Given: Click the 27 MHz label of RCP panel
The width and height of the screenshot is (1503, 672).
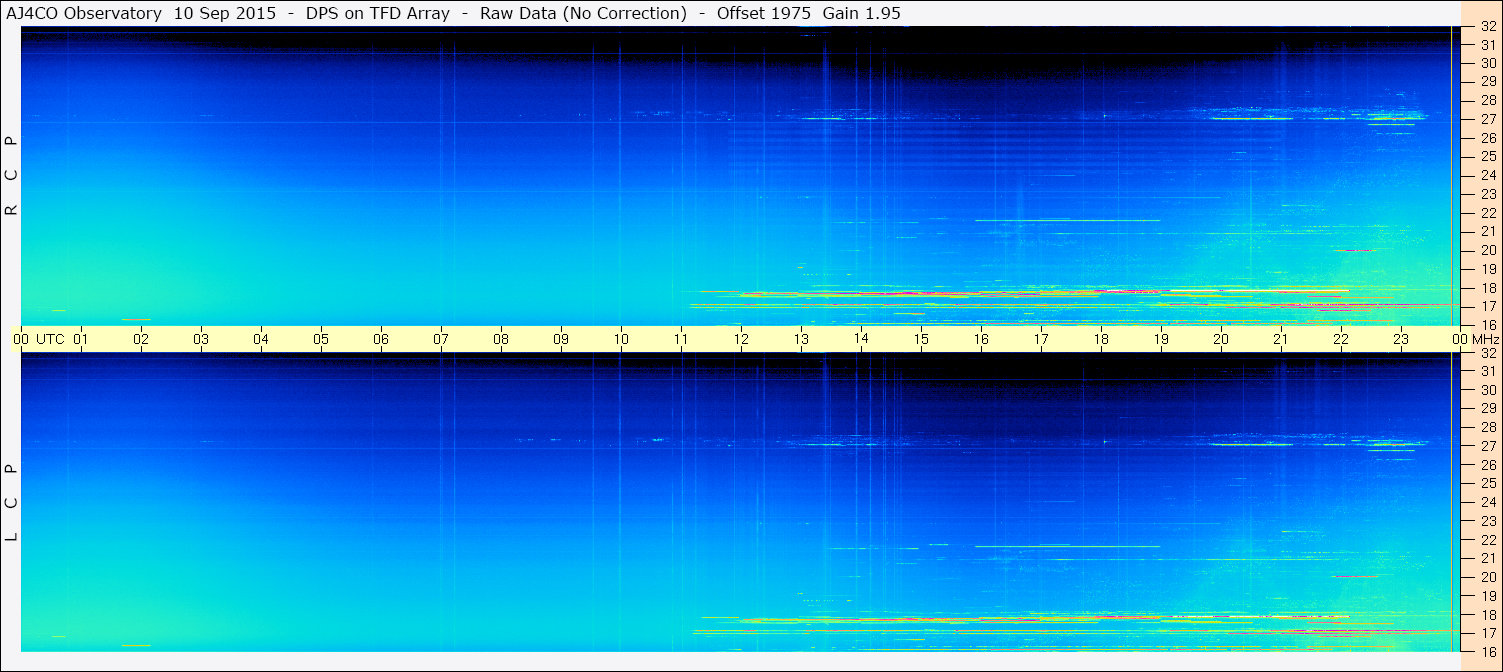Looking at the screenshot, I should (x=1487, y=119).
